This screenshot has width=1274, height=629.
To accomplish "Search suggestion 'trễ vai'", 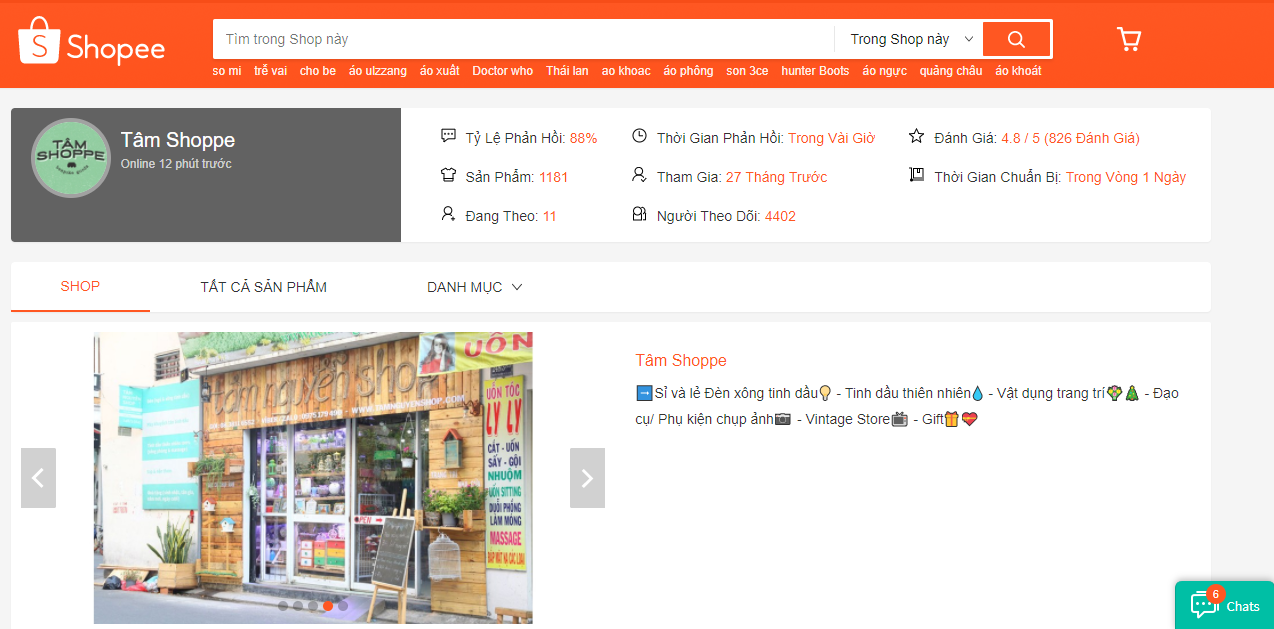I will (271, 71).
